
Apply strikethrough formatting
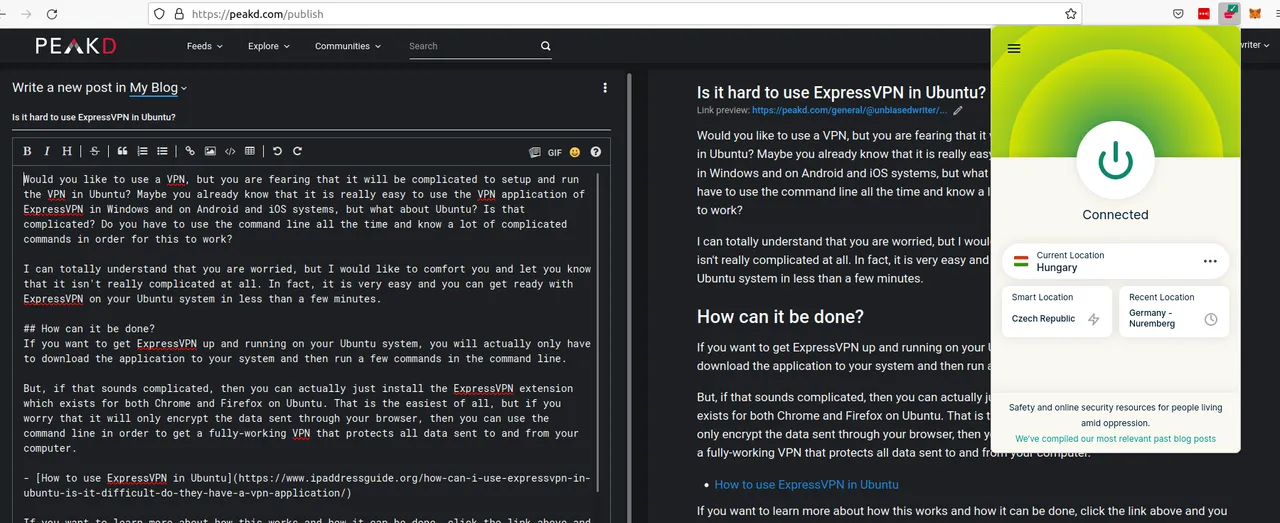(x=95, y=152)
